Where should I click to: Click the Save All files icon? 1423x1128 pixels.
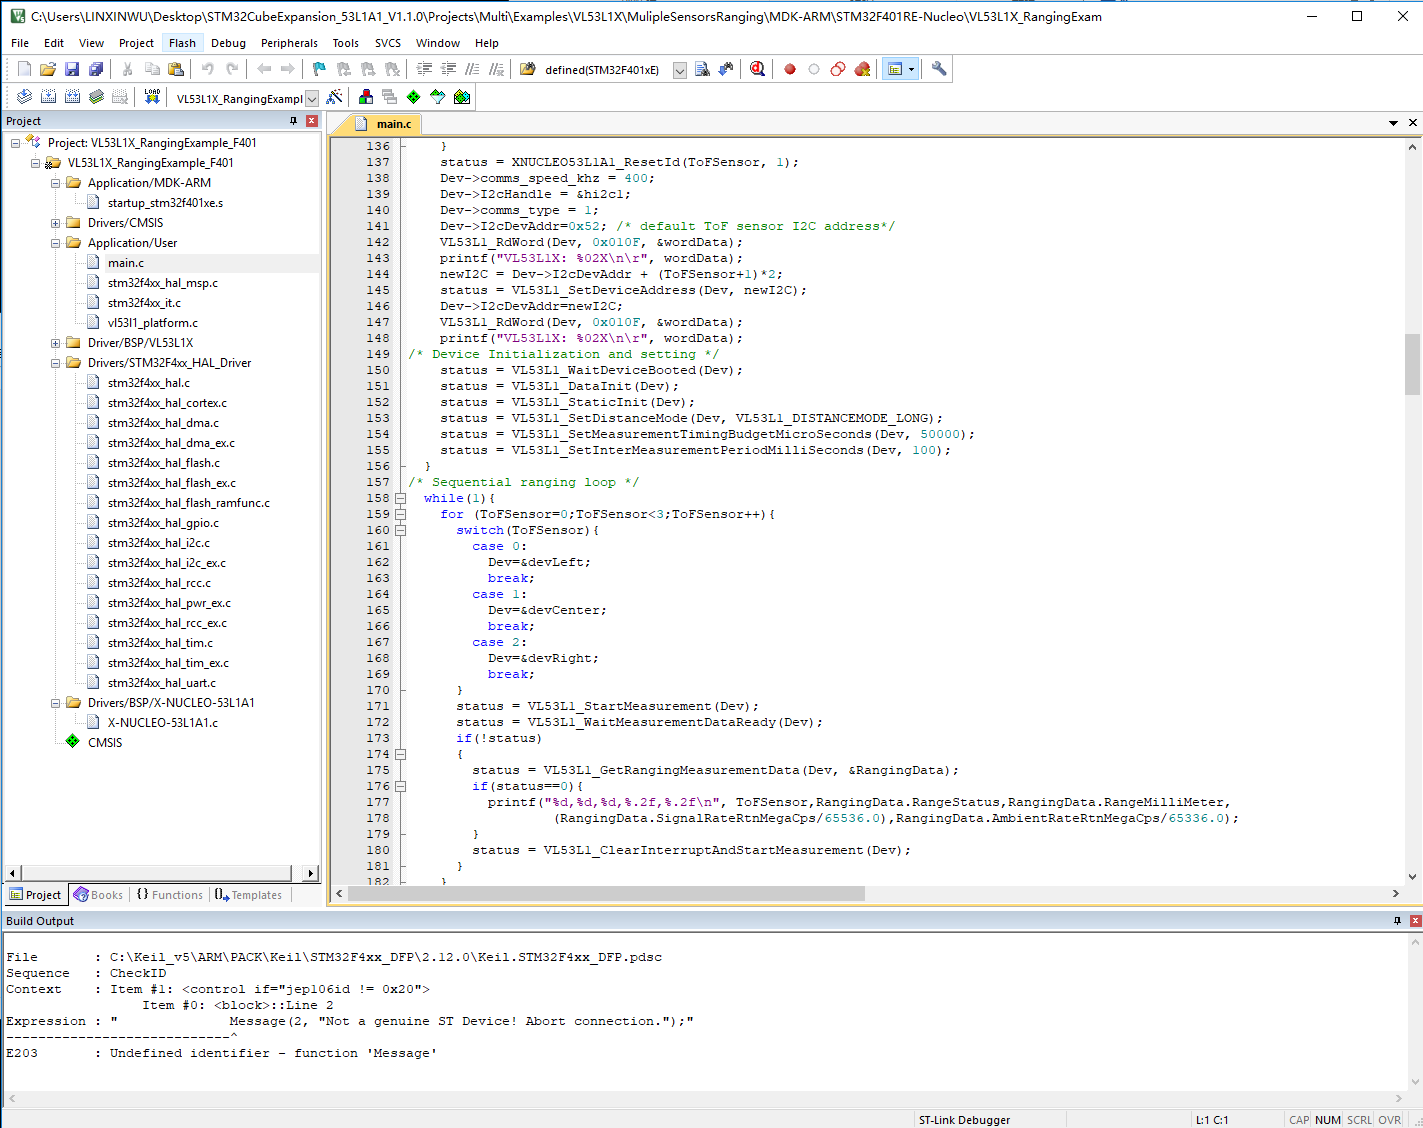point(96,69)
